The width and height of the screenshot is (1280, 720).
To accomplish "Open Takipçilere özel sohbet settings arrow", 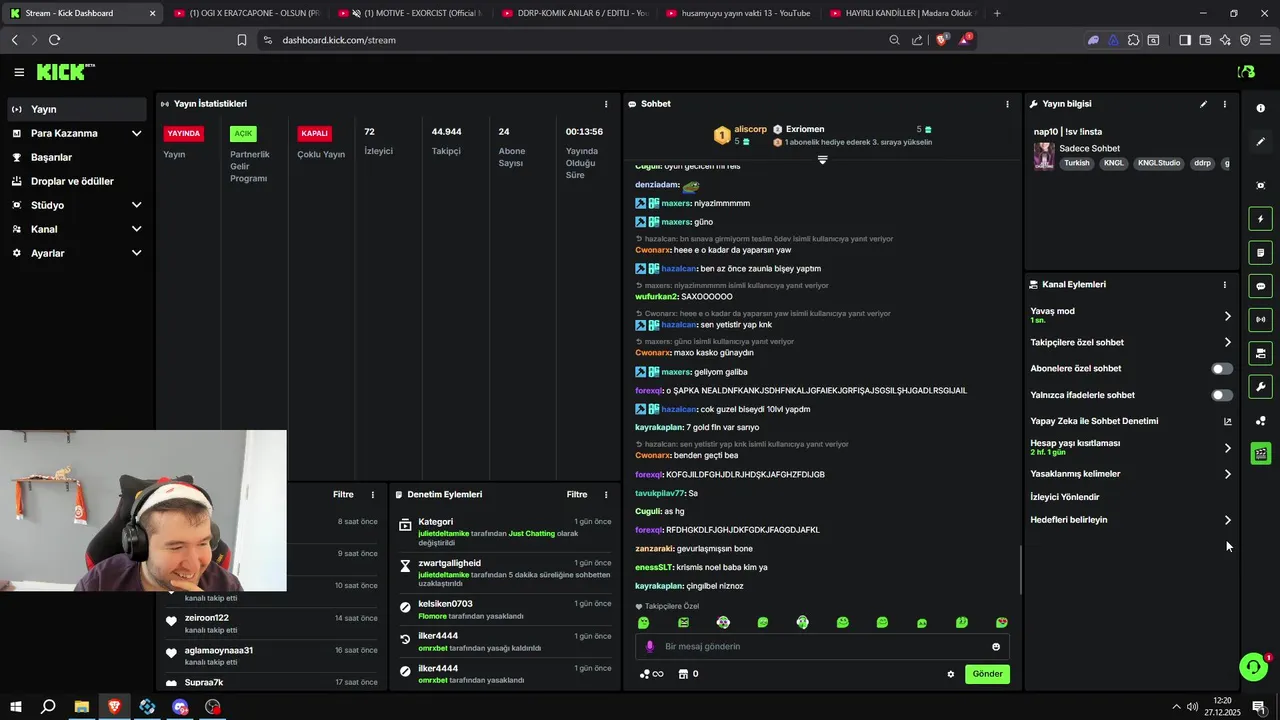I will pyautogui.click(x=1228, y=342).
